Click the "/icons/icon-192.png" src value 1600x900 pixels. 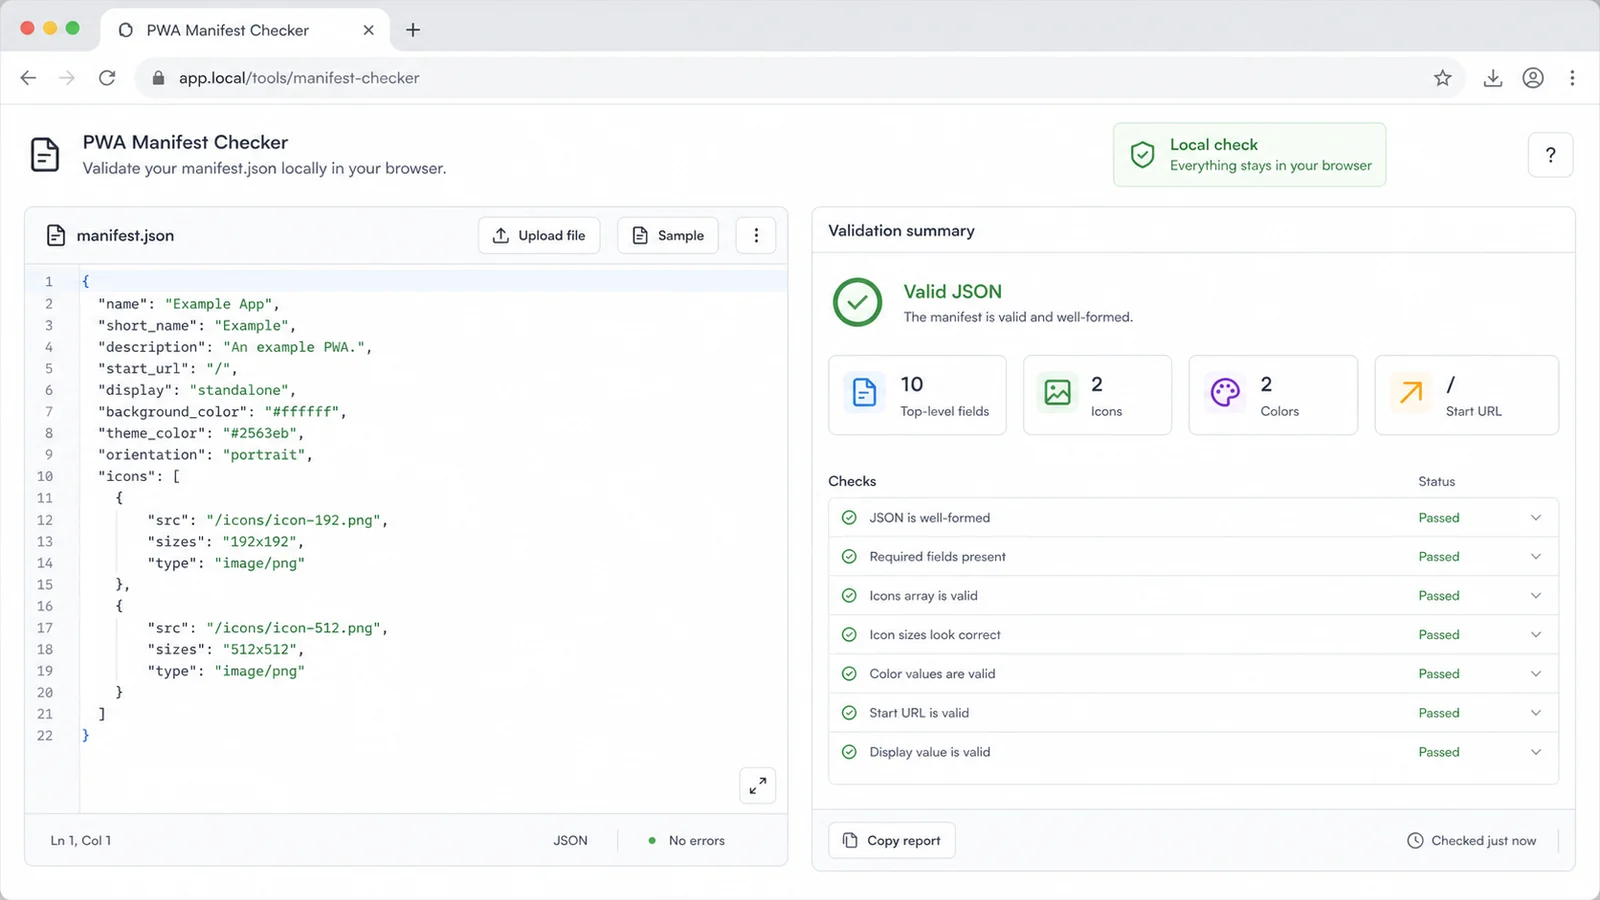click(x=293, y=520)
